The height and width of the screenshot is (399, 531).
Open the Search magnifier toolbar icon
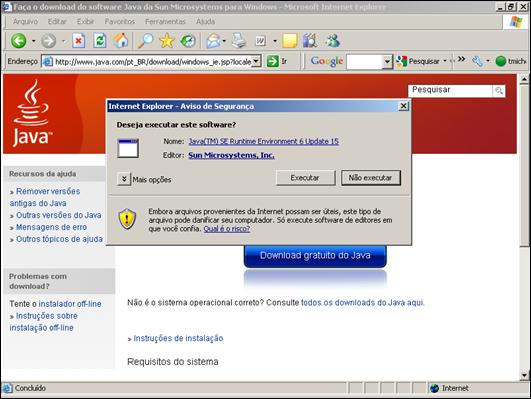(146, 41)
